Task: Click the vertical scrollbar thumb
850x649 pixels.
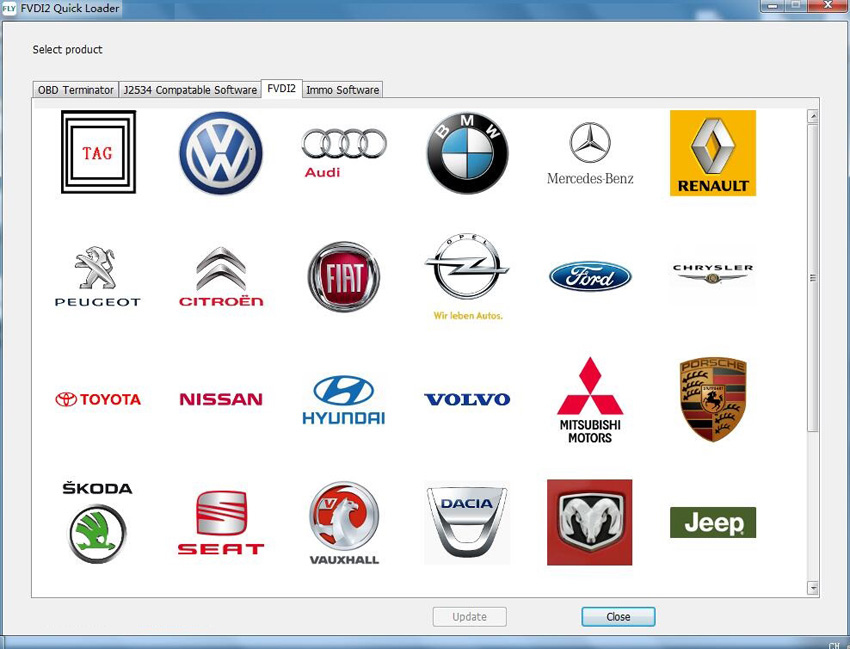Action: click(x=813, y=278)
